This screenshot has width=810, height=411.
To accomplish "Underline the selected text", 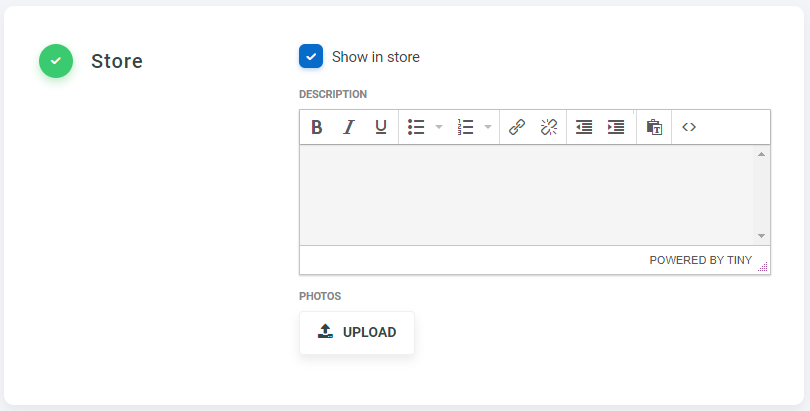I will coord(380,127).
